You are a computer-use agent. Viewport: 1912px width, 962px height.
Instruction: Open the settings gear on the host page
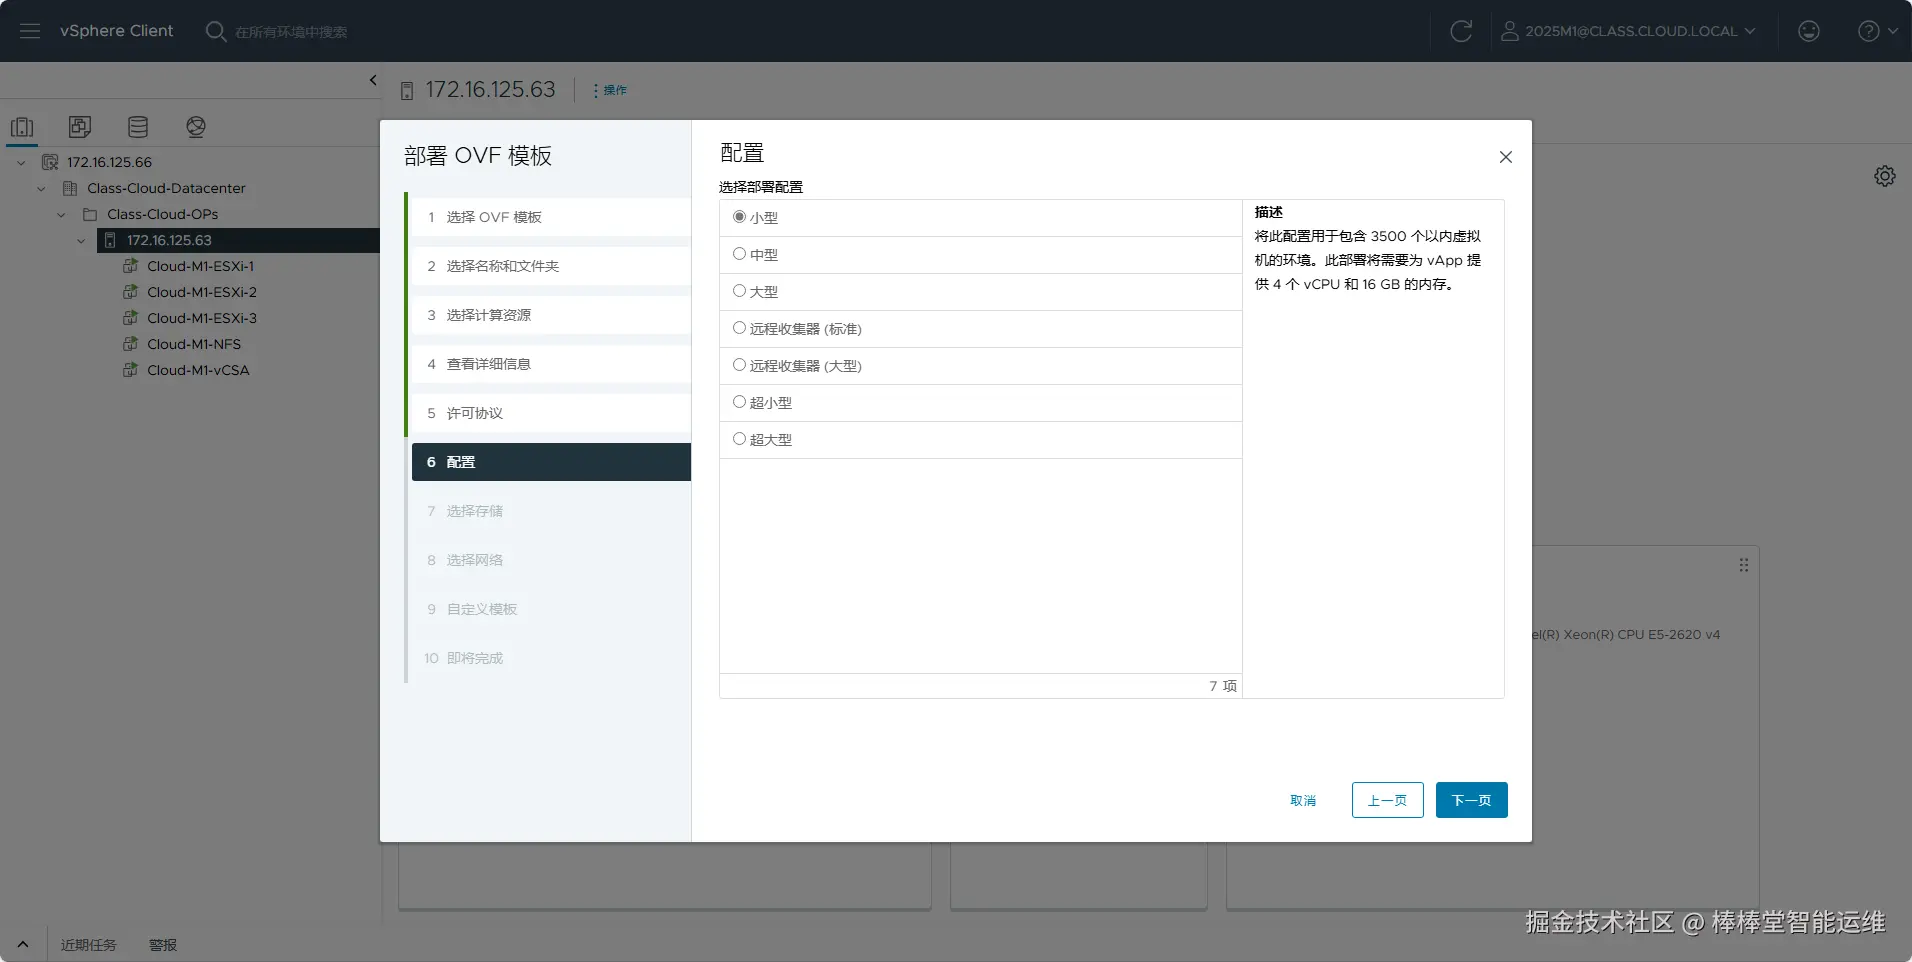1885,176
